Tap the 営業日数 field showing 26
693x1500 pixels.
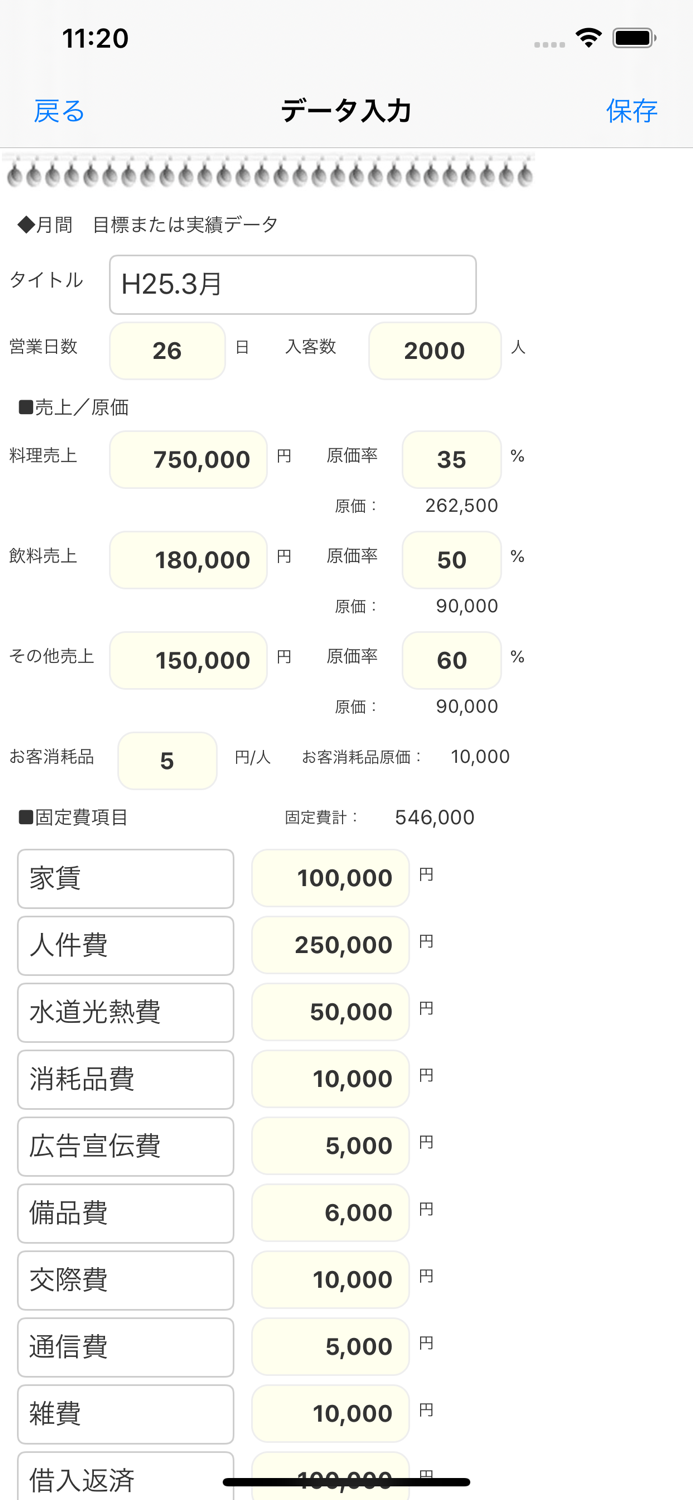click(167, 350)
